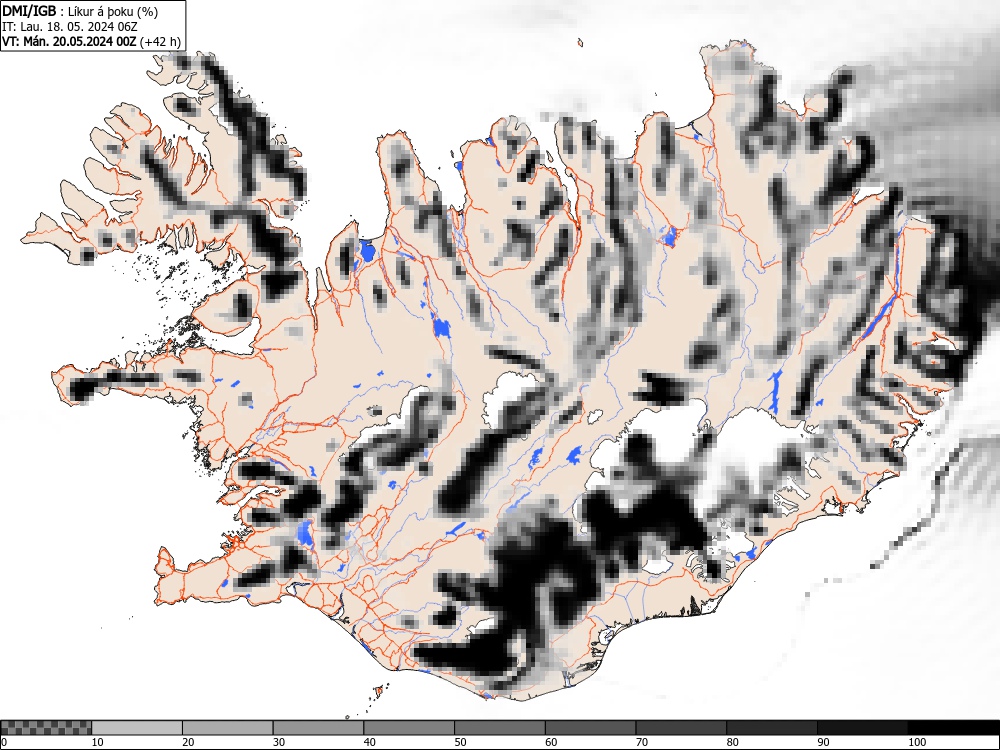Click the 20-30 percent gray legend swatch
1000x750 pixels.
click(228, 728)
